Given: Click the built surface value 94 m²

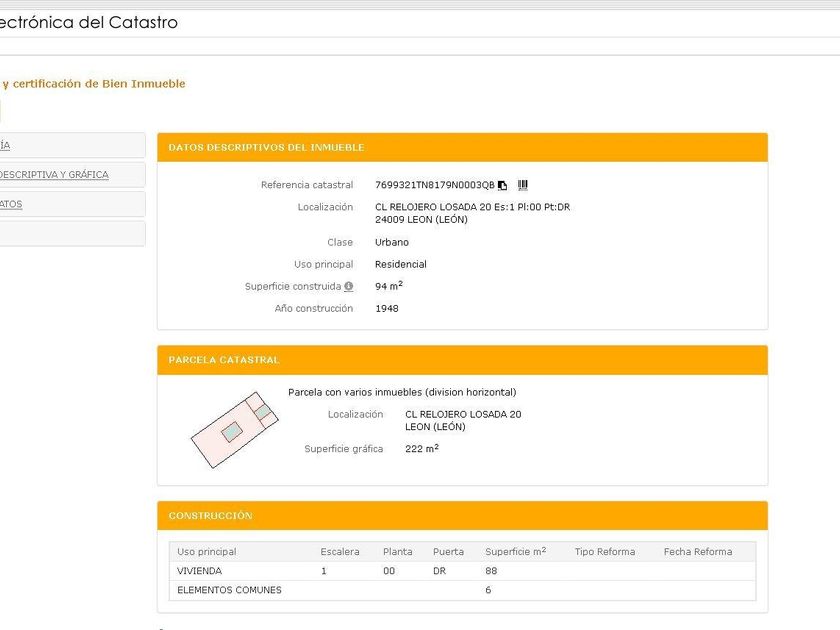Looking at the screenshot, I should [388, 286].
